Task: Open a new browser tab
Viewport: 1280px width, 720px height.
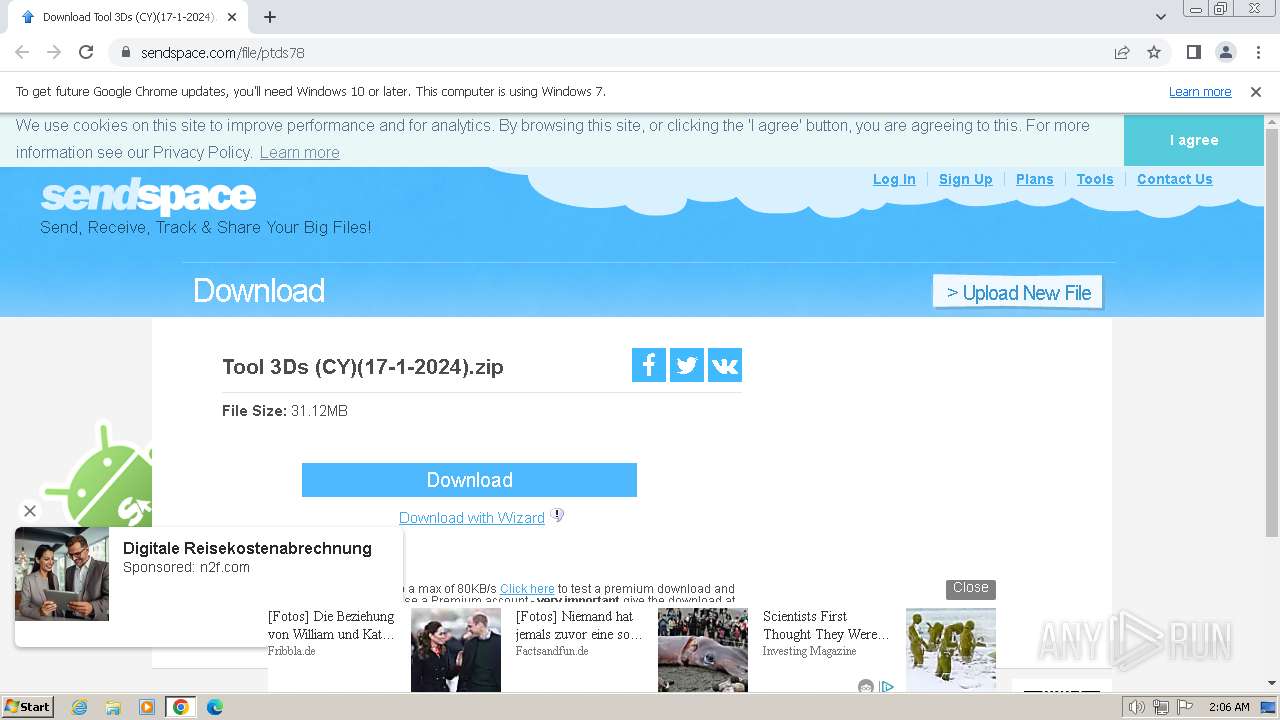Action: [x=270, y=17]
